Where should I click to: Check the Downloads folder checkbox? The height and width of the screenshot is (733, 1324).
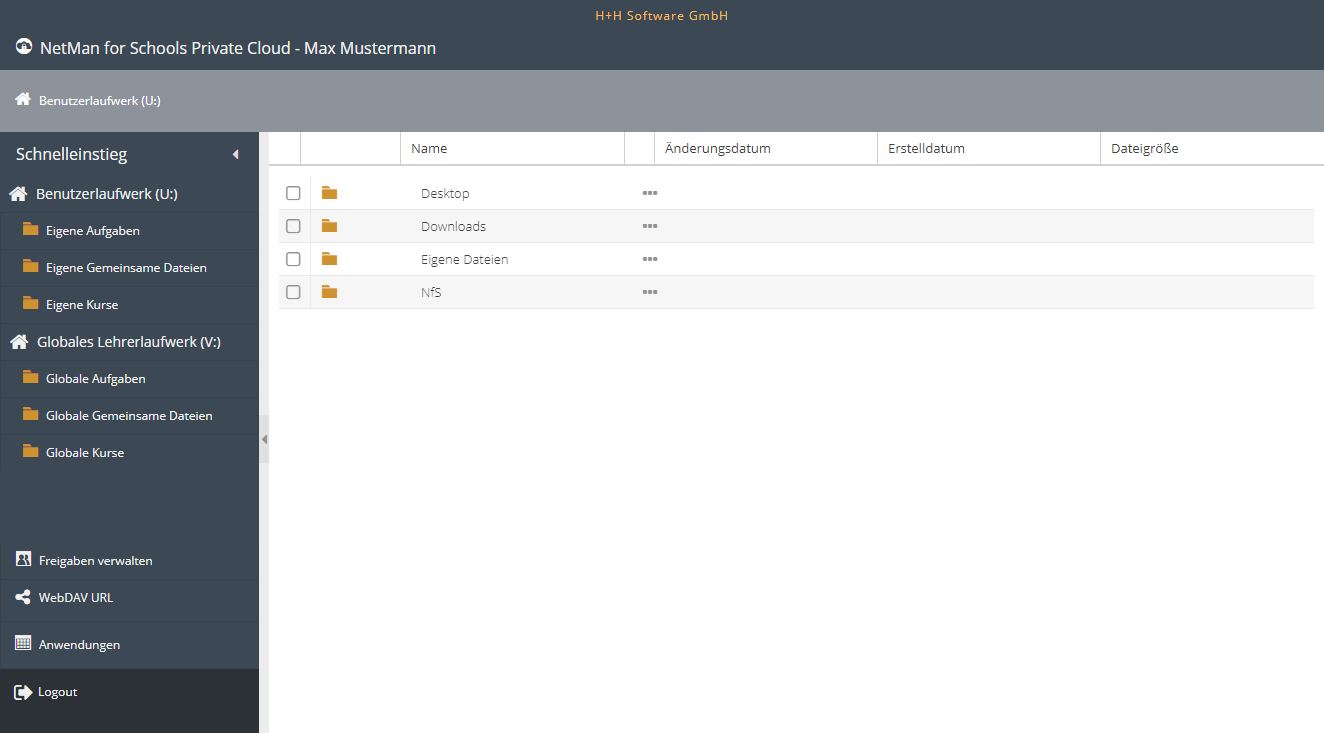coord(293,226)
